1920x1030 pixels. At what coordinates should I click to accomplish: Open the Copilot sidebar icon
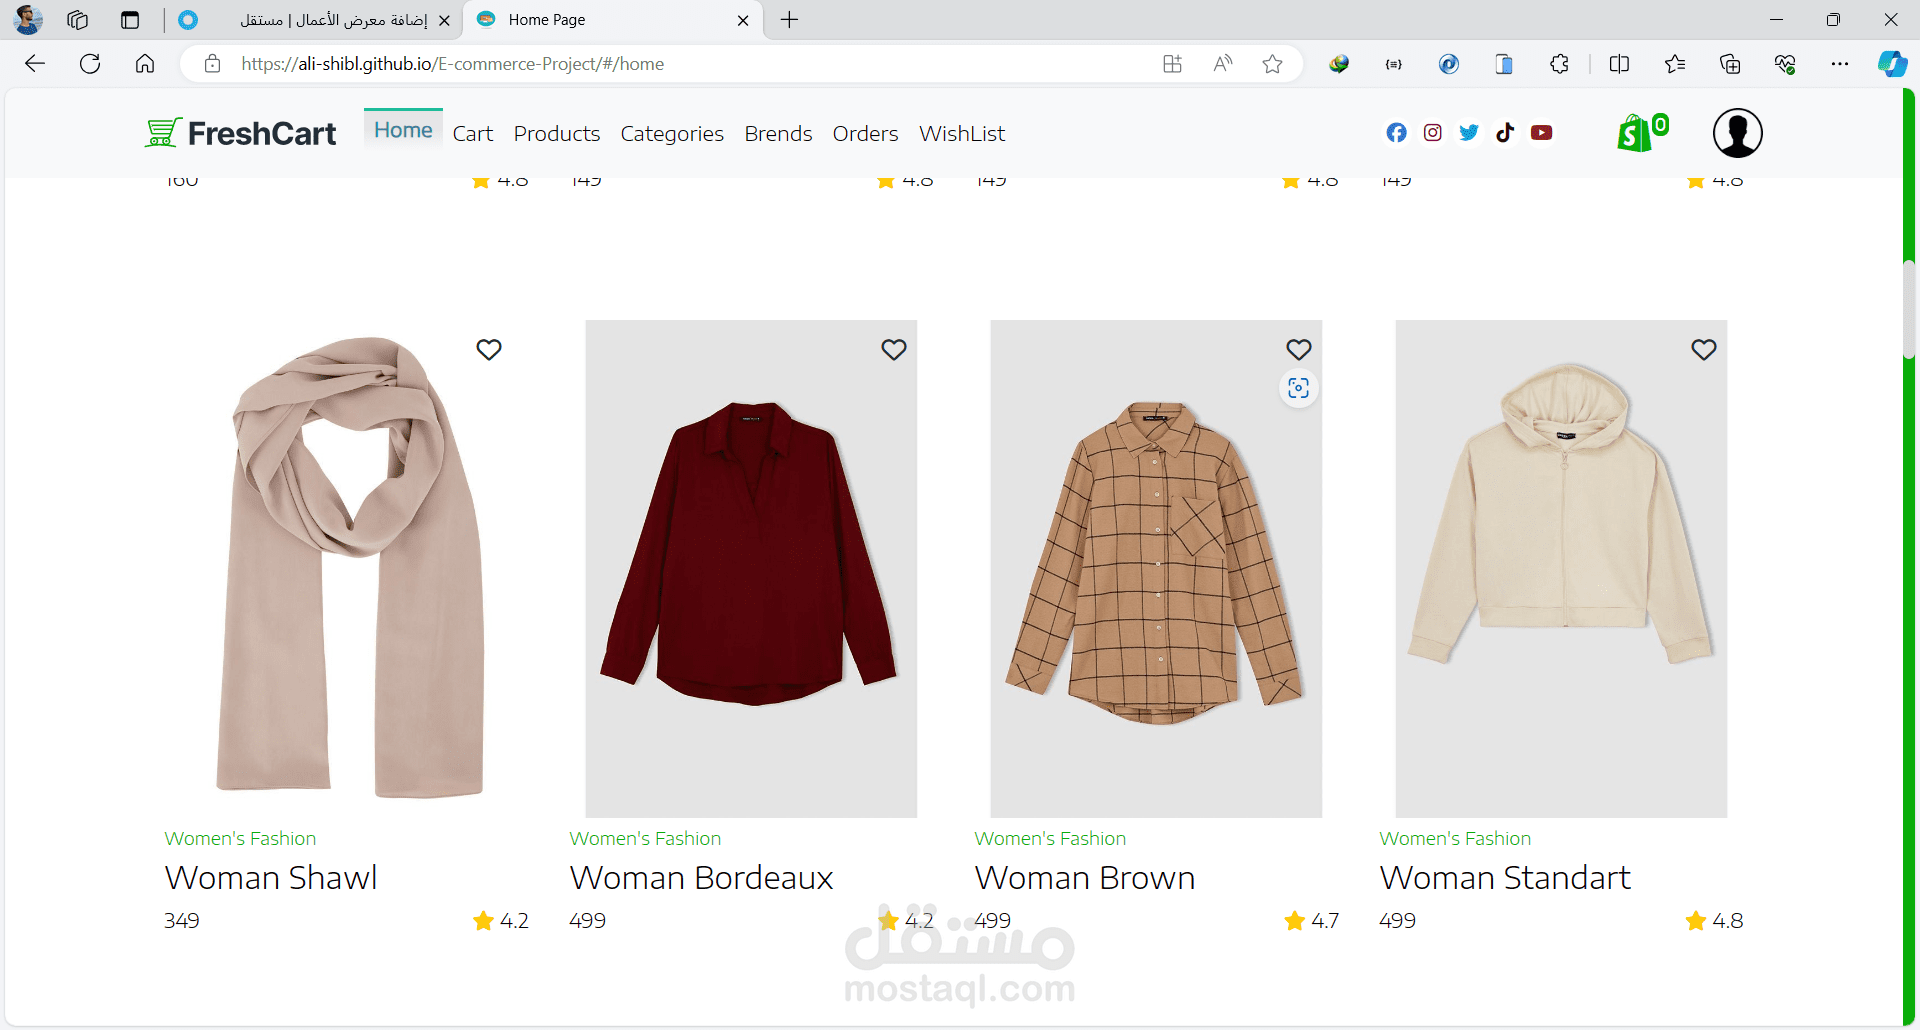pyautogui.click(x=1892, y=64)
